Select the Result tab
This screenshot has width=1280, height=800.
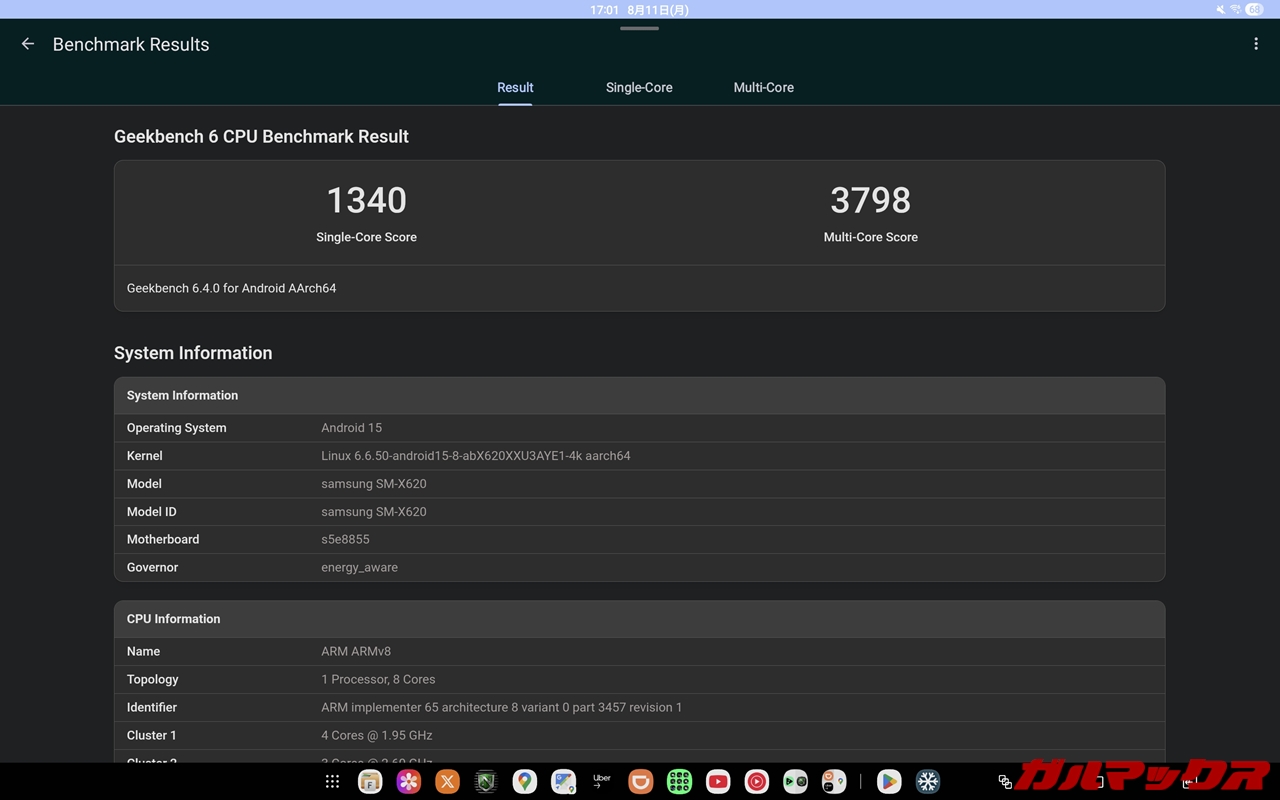(x=515, y=88)
